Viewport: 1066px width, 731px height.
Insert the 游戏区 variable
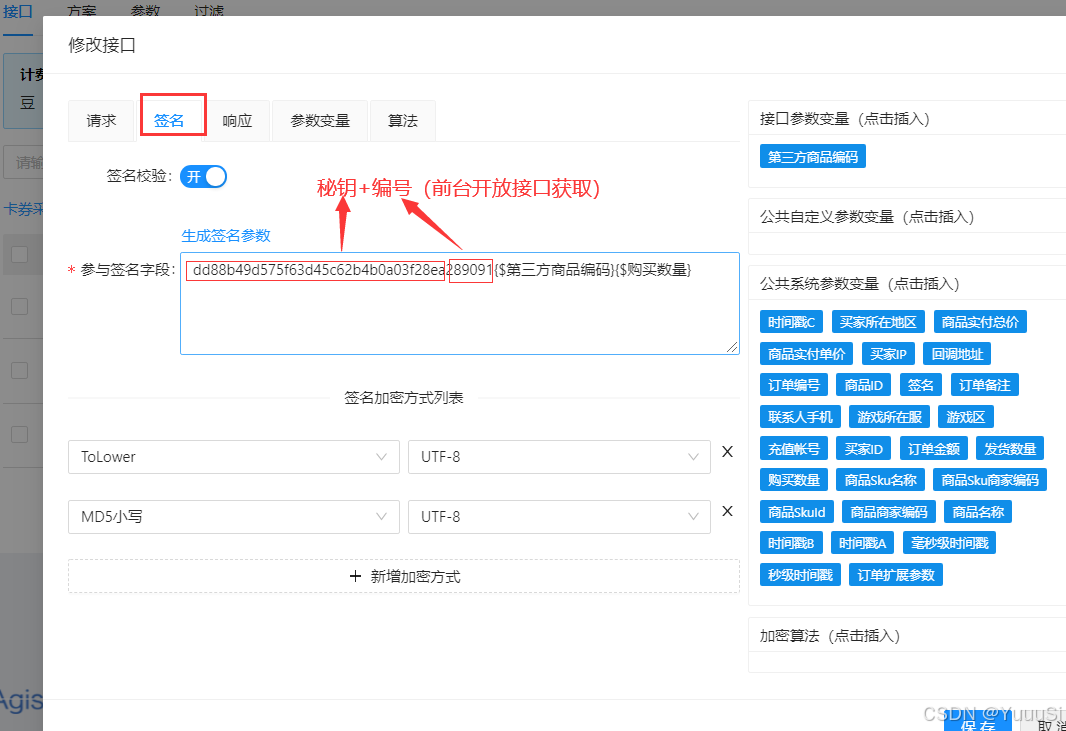[x=965, y=417]
